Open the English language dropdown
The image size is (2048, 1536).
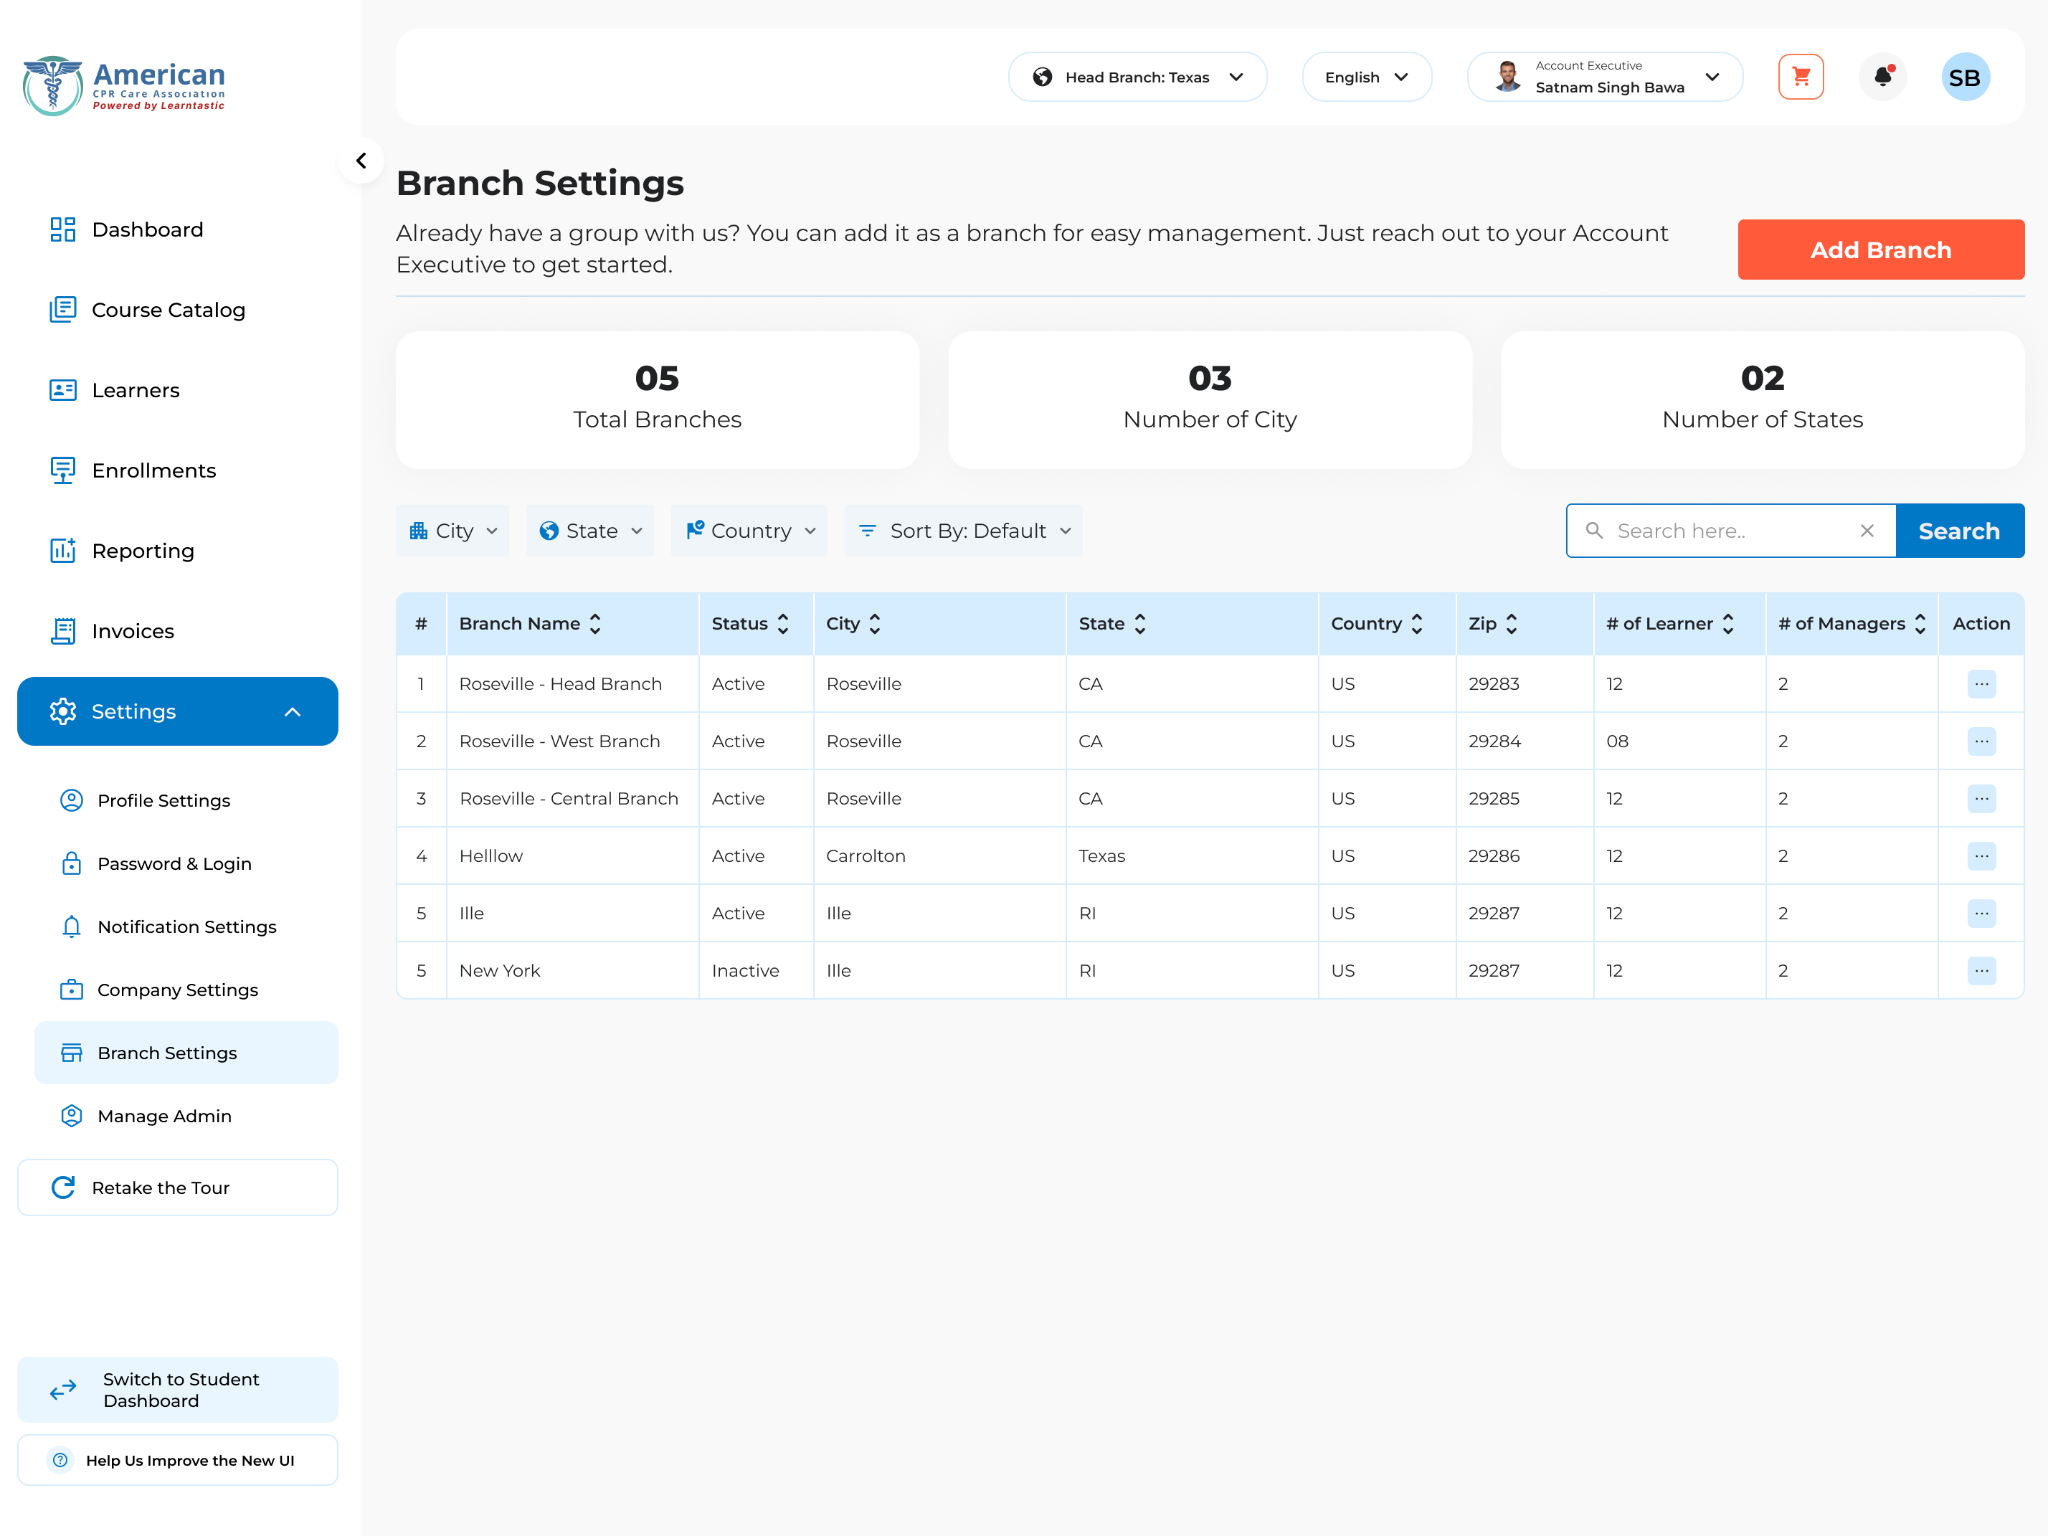(x=1366, y=77)
